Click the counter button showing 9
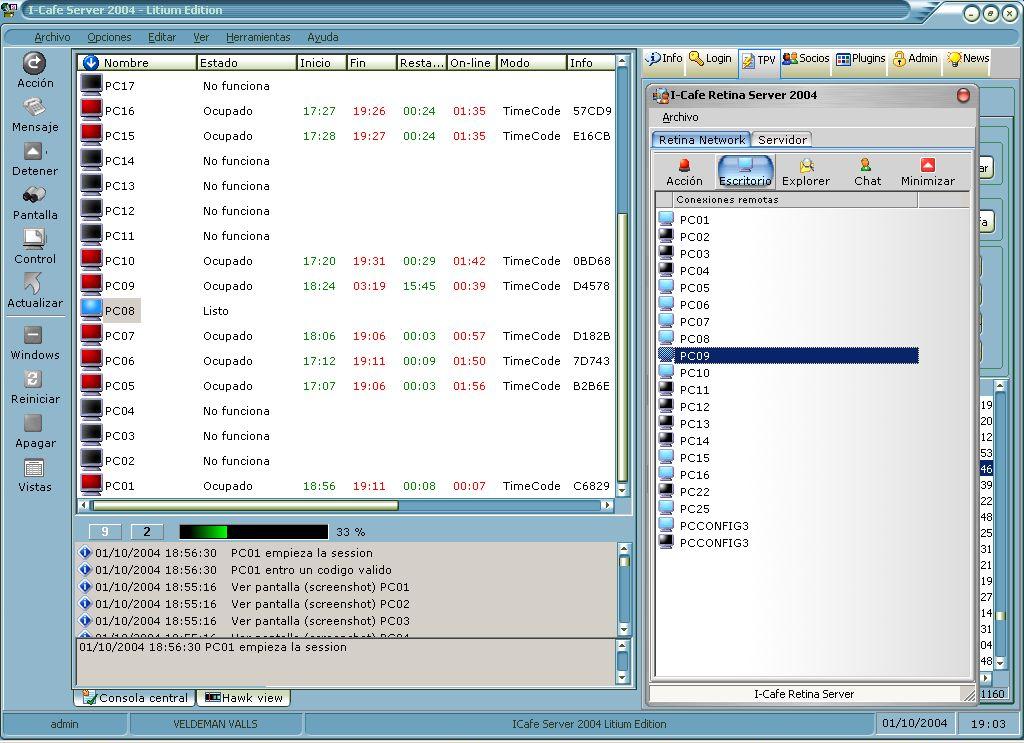 104,531
